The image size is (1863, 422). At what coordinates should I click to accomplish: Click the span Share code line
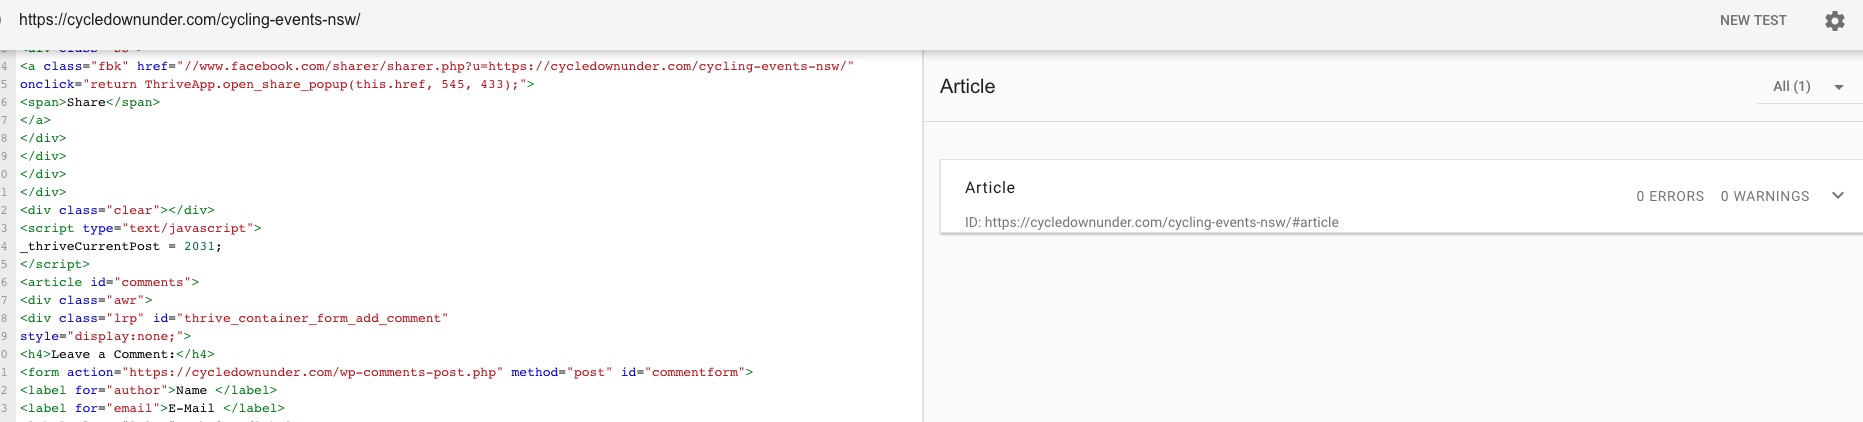[90, 102]
